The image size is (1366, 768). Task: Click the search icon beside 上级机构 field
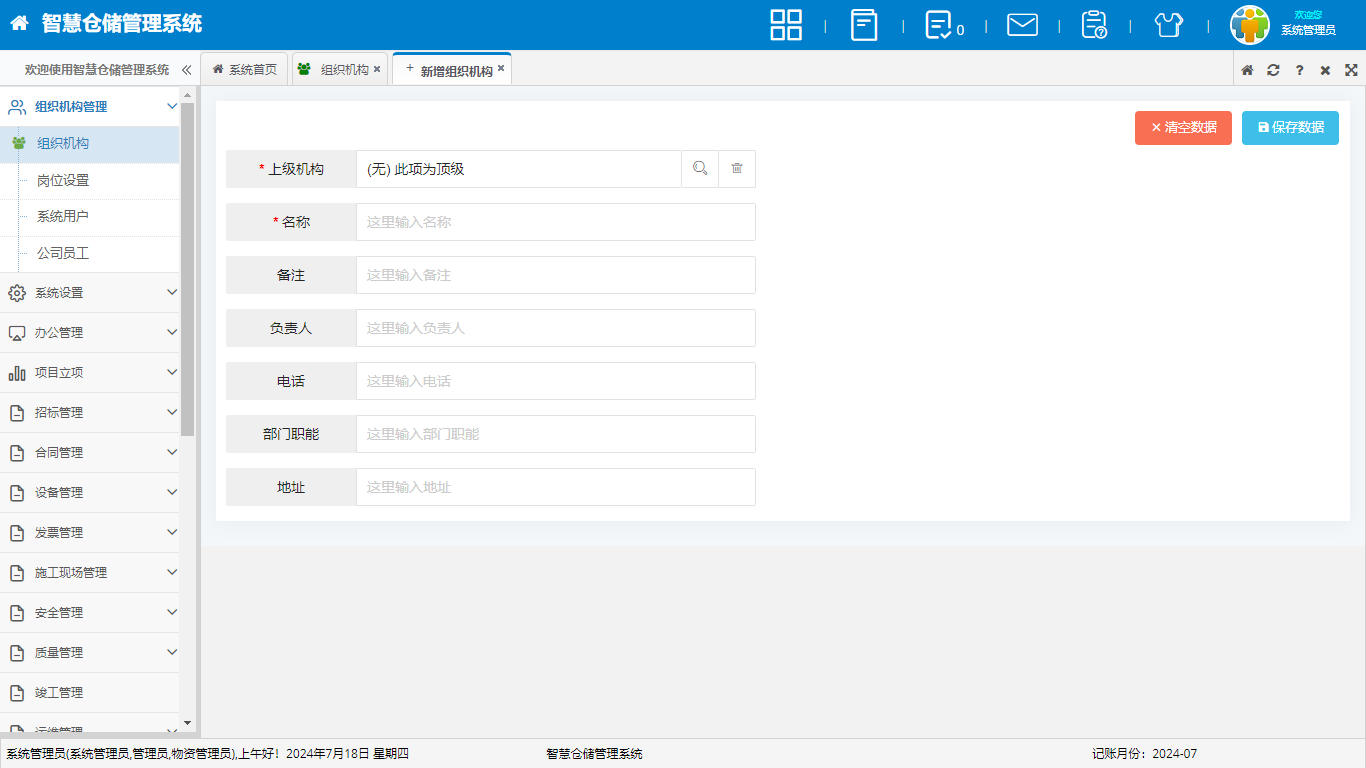[x=700, y=169]
